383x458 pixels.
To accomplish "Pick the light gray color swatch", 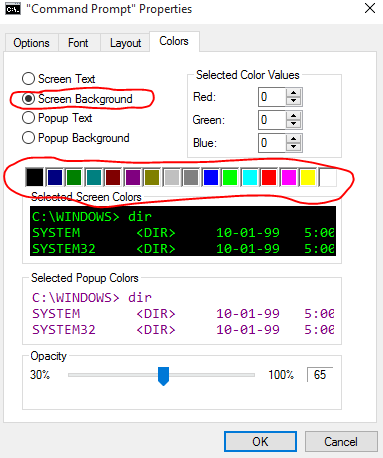I will (x=171, y=177).
